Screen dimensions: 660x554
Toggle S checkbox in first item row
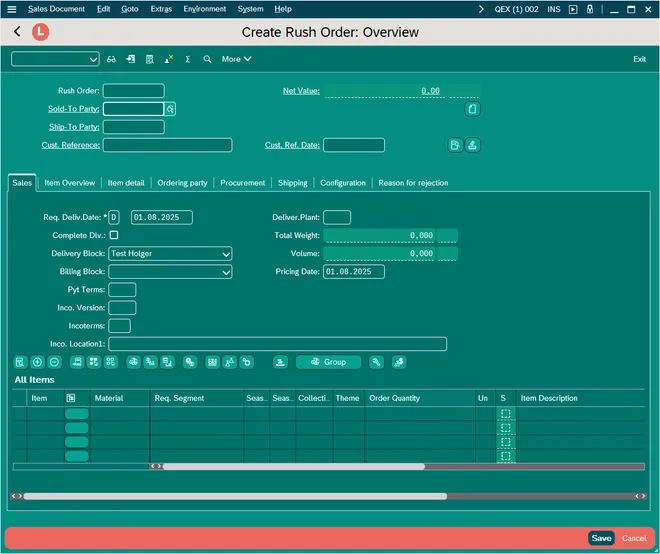pyautogui.click(x=506, y=413)
